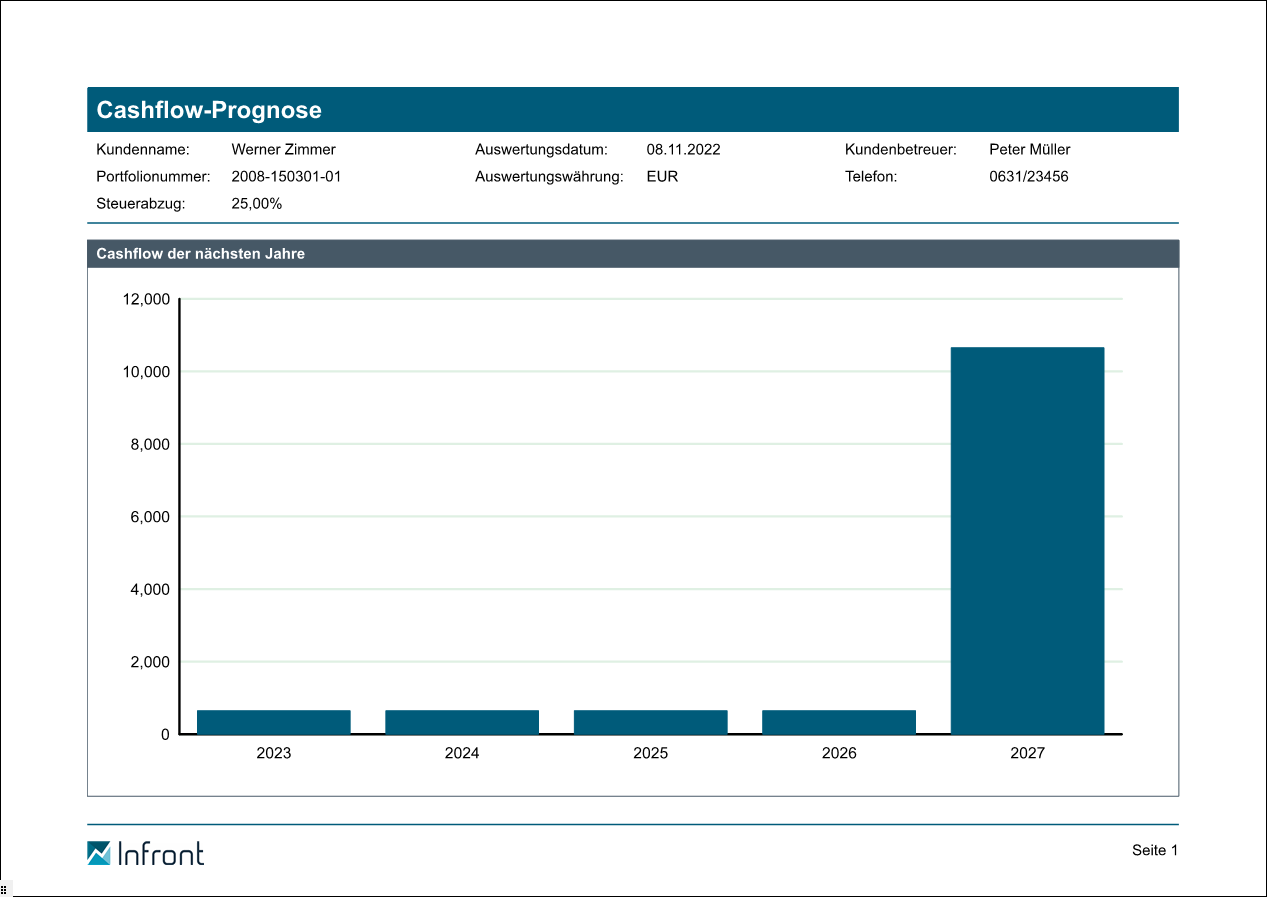Viewport: 1267px width, 897px height.
Task: Click the evaluation date 08.11.2022
Action: coord(683,150)
